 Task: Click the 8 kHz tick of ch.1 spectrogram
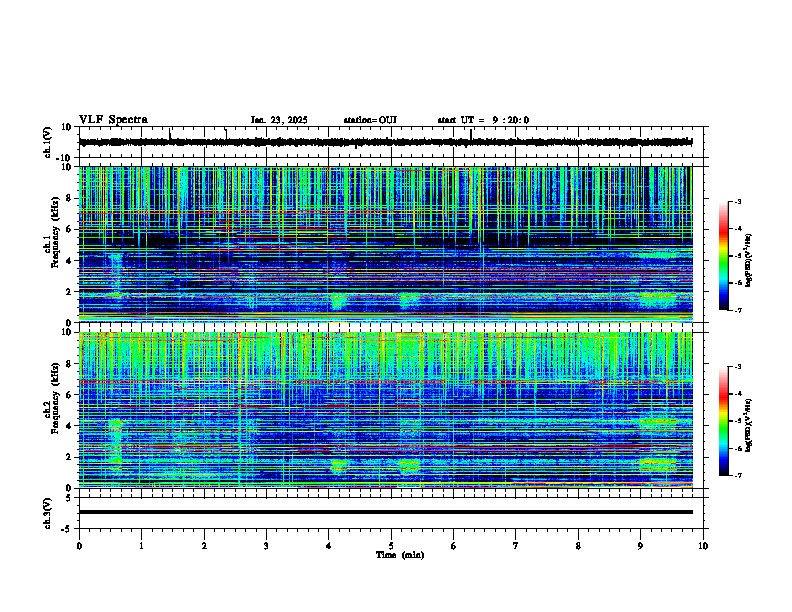click(70, 198)
